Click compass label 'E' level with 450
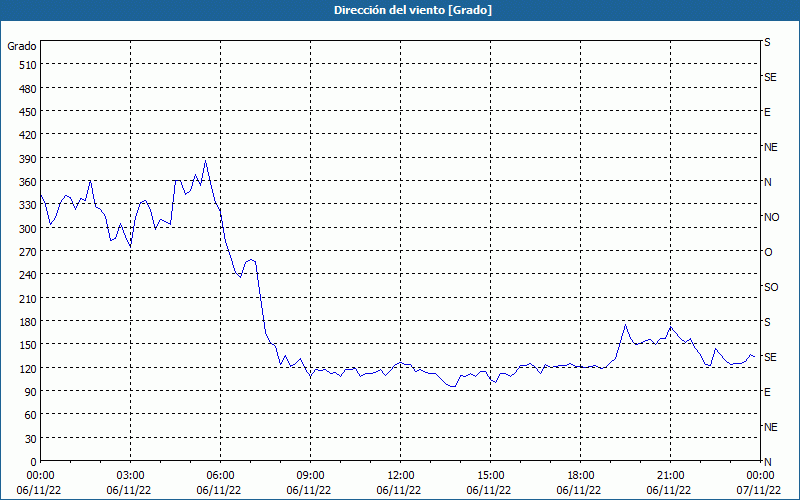Screen dimensions: 800x500 tap(767, 112)
